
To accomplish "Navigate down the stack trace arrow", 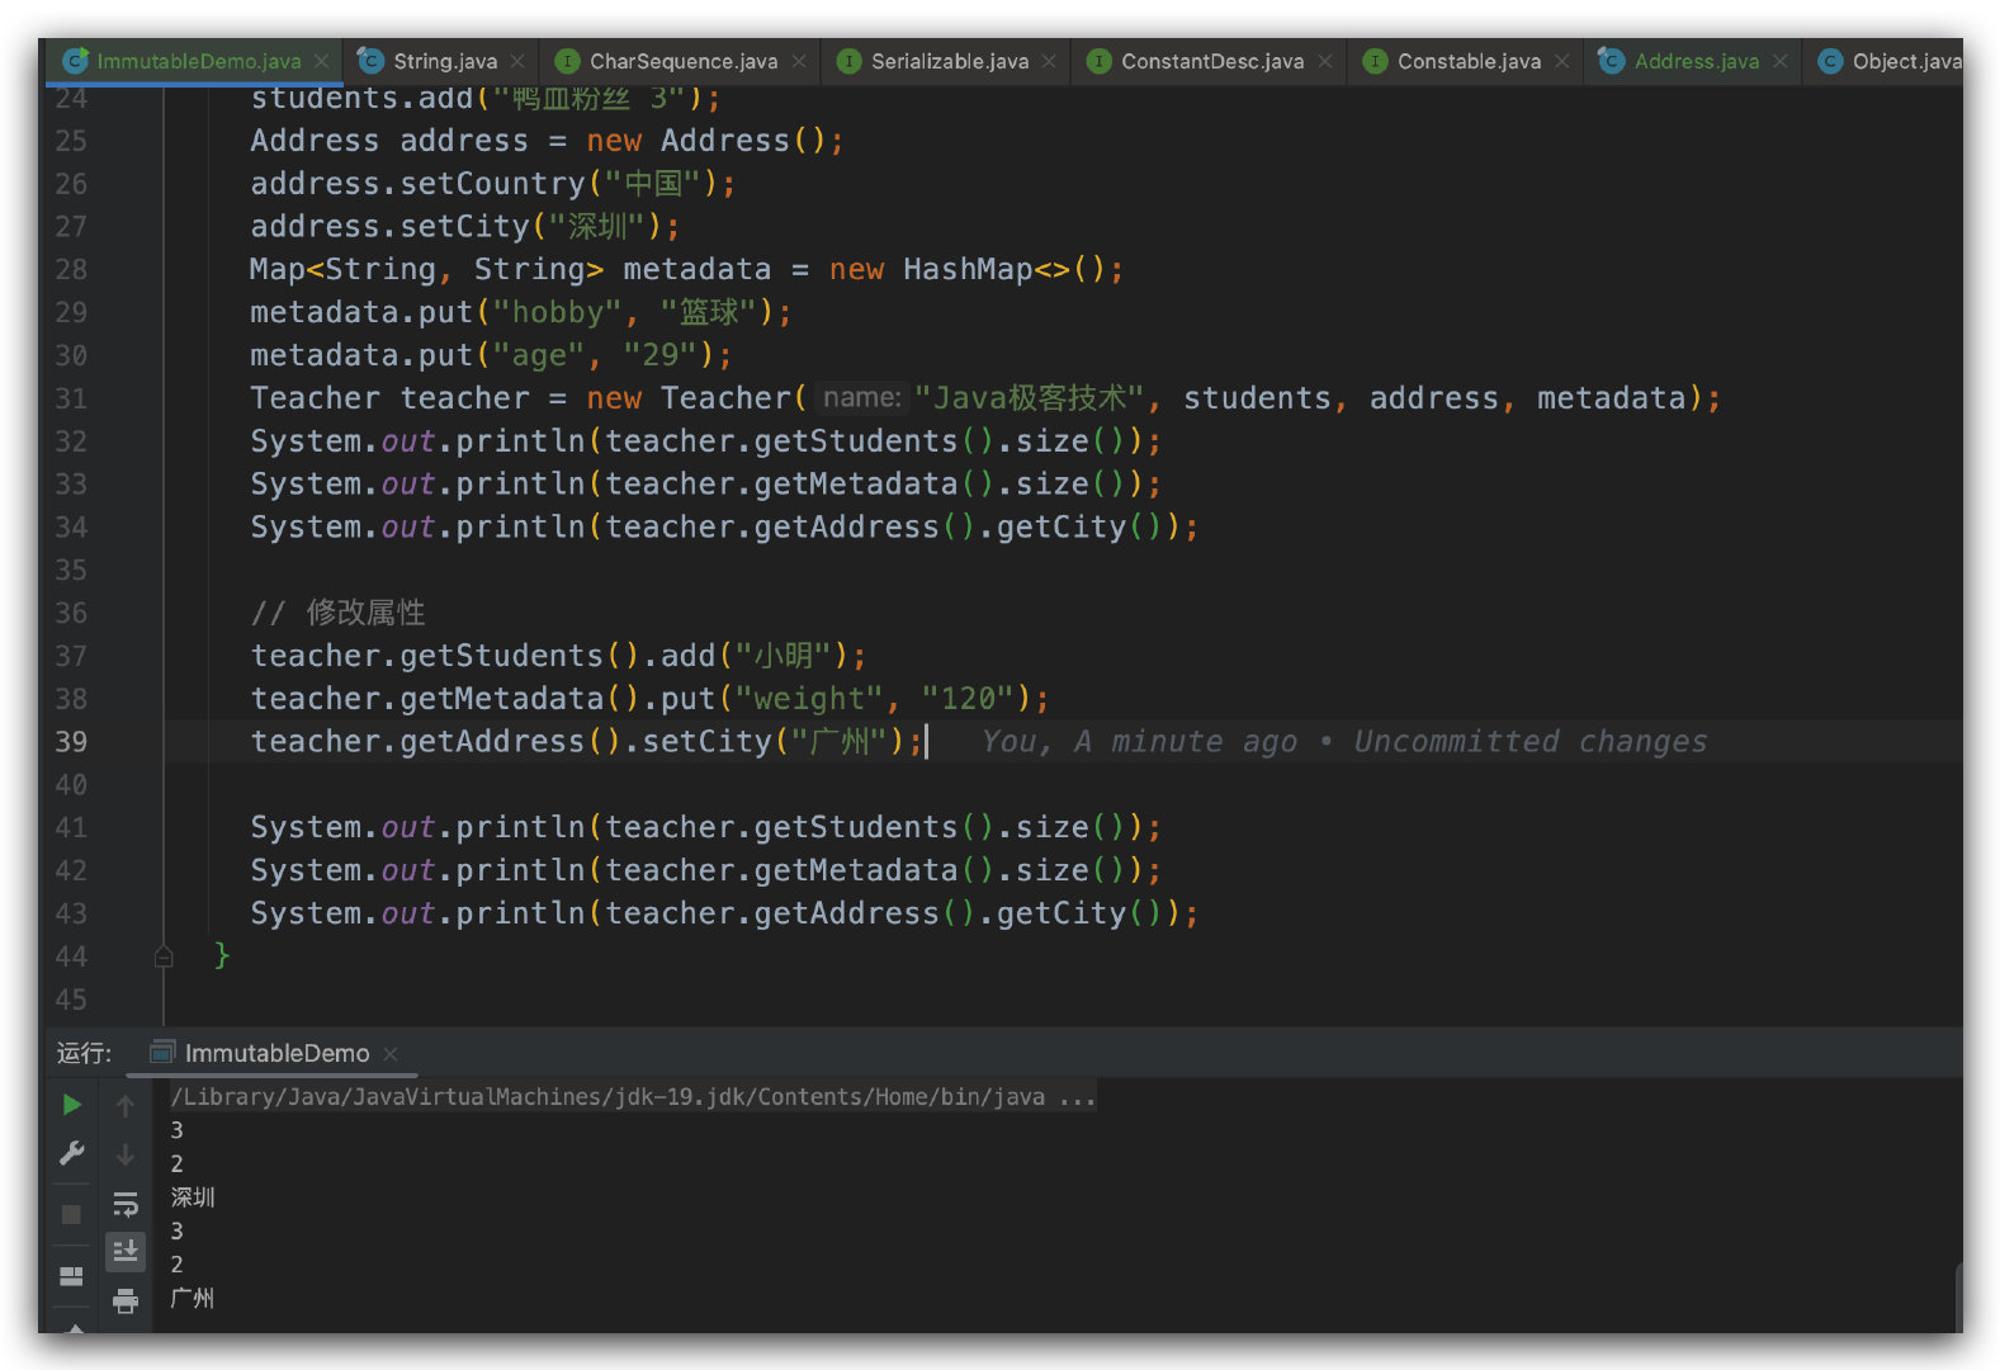I will [125, 1155].
